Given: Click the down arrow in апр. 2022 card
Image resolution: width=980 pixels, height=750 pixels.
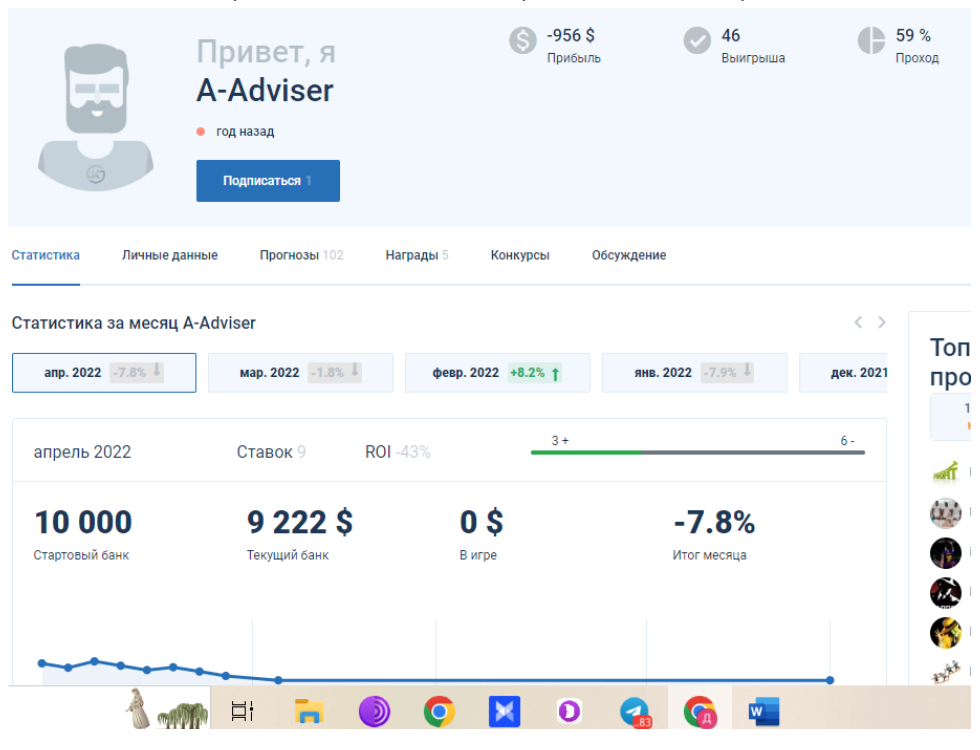Looking at the screenshot, I should 157,371.
